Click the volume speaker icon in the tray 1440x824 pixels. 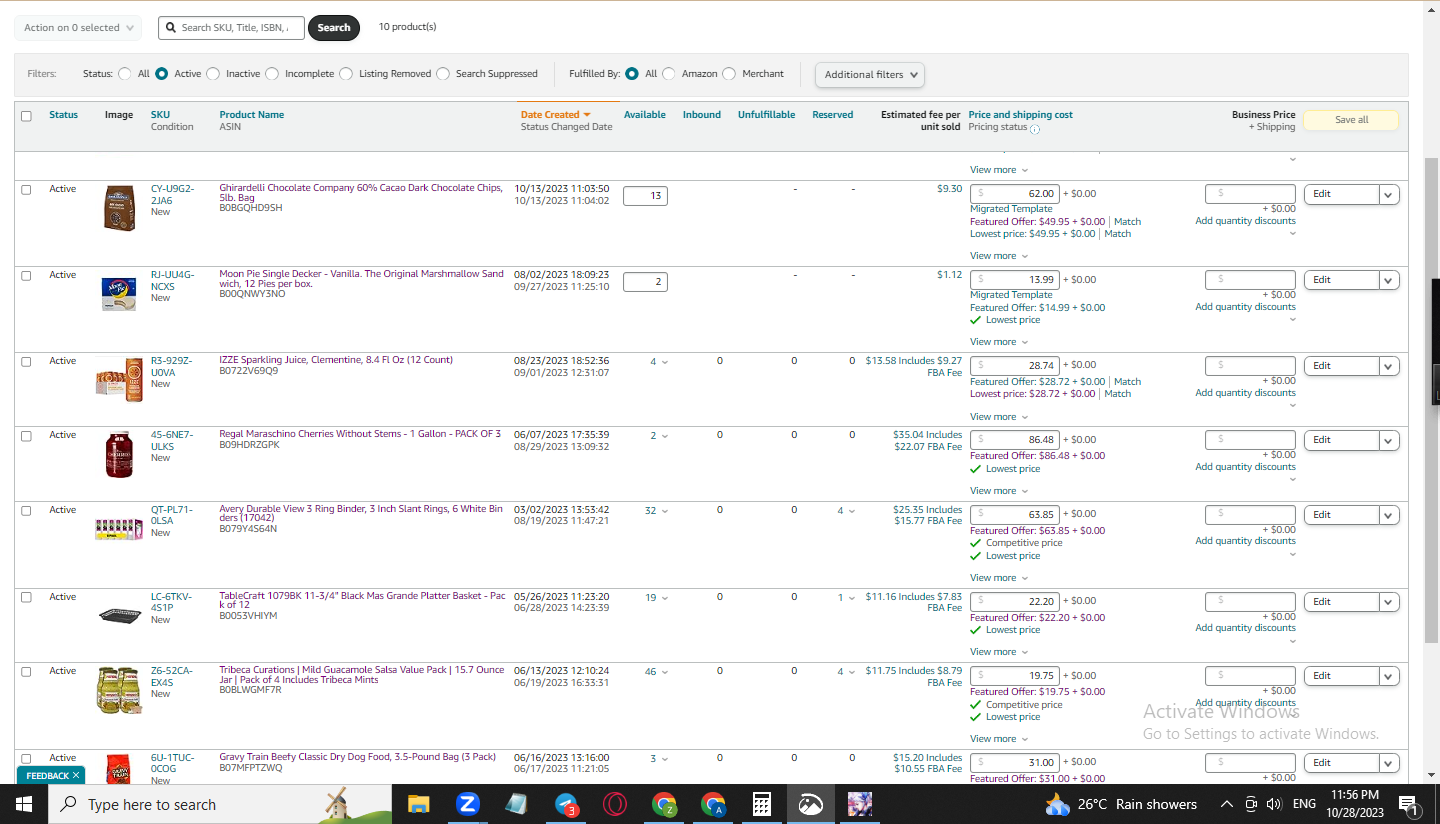(1273, 804)
